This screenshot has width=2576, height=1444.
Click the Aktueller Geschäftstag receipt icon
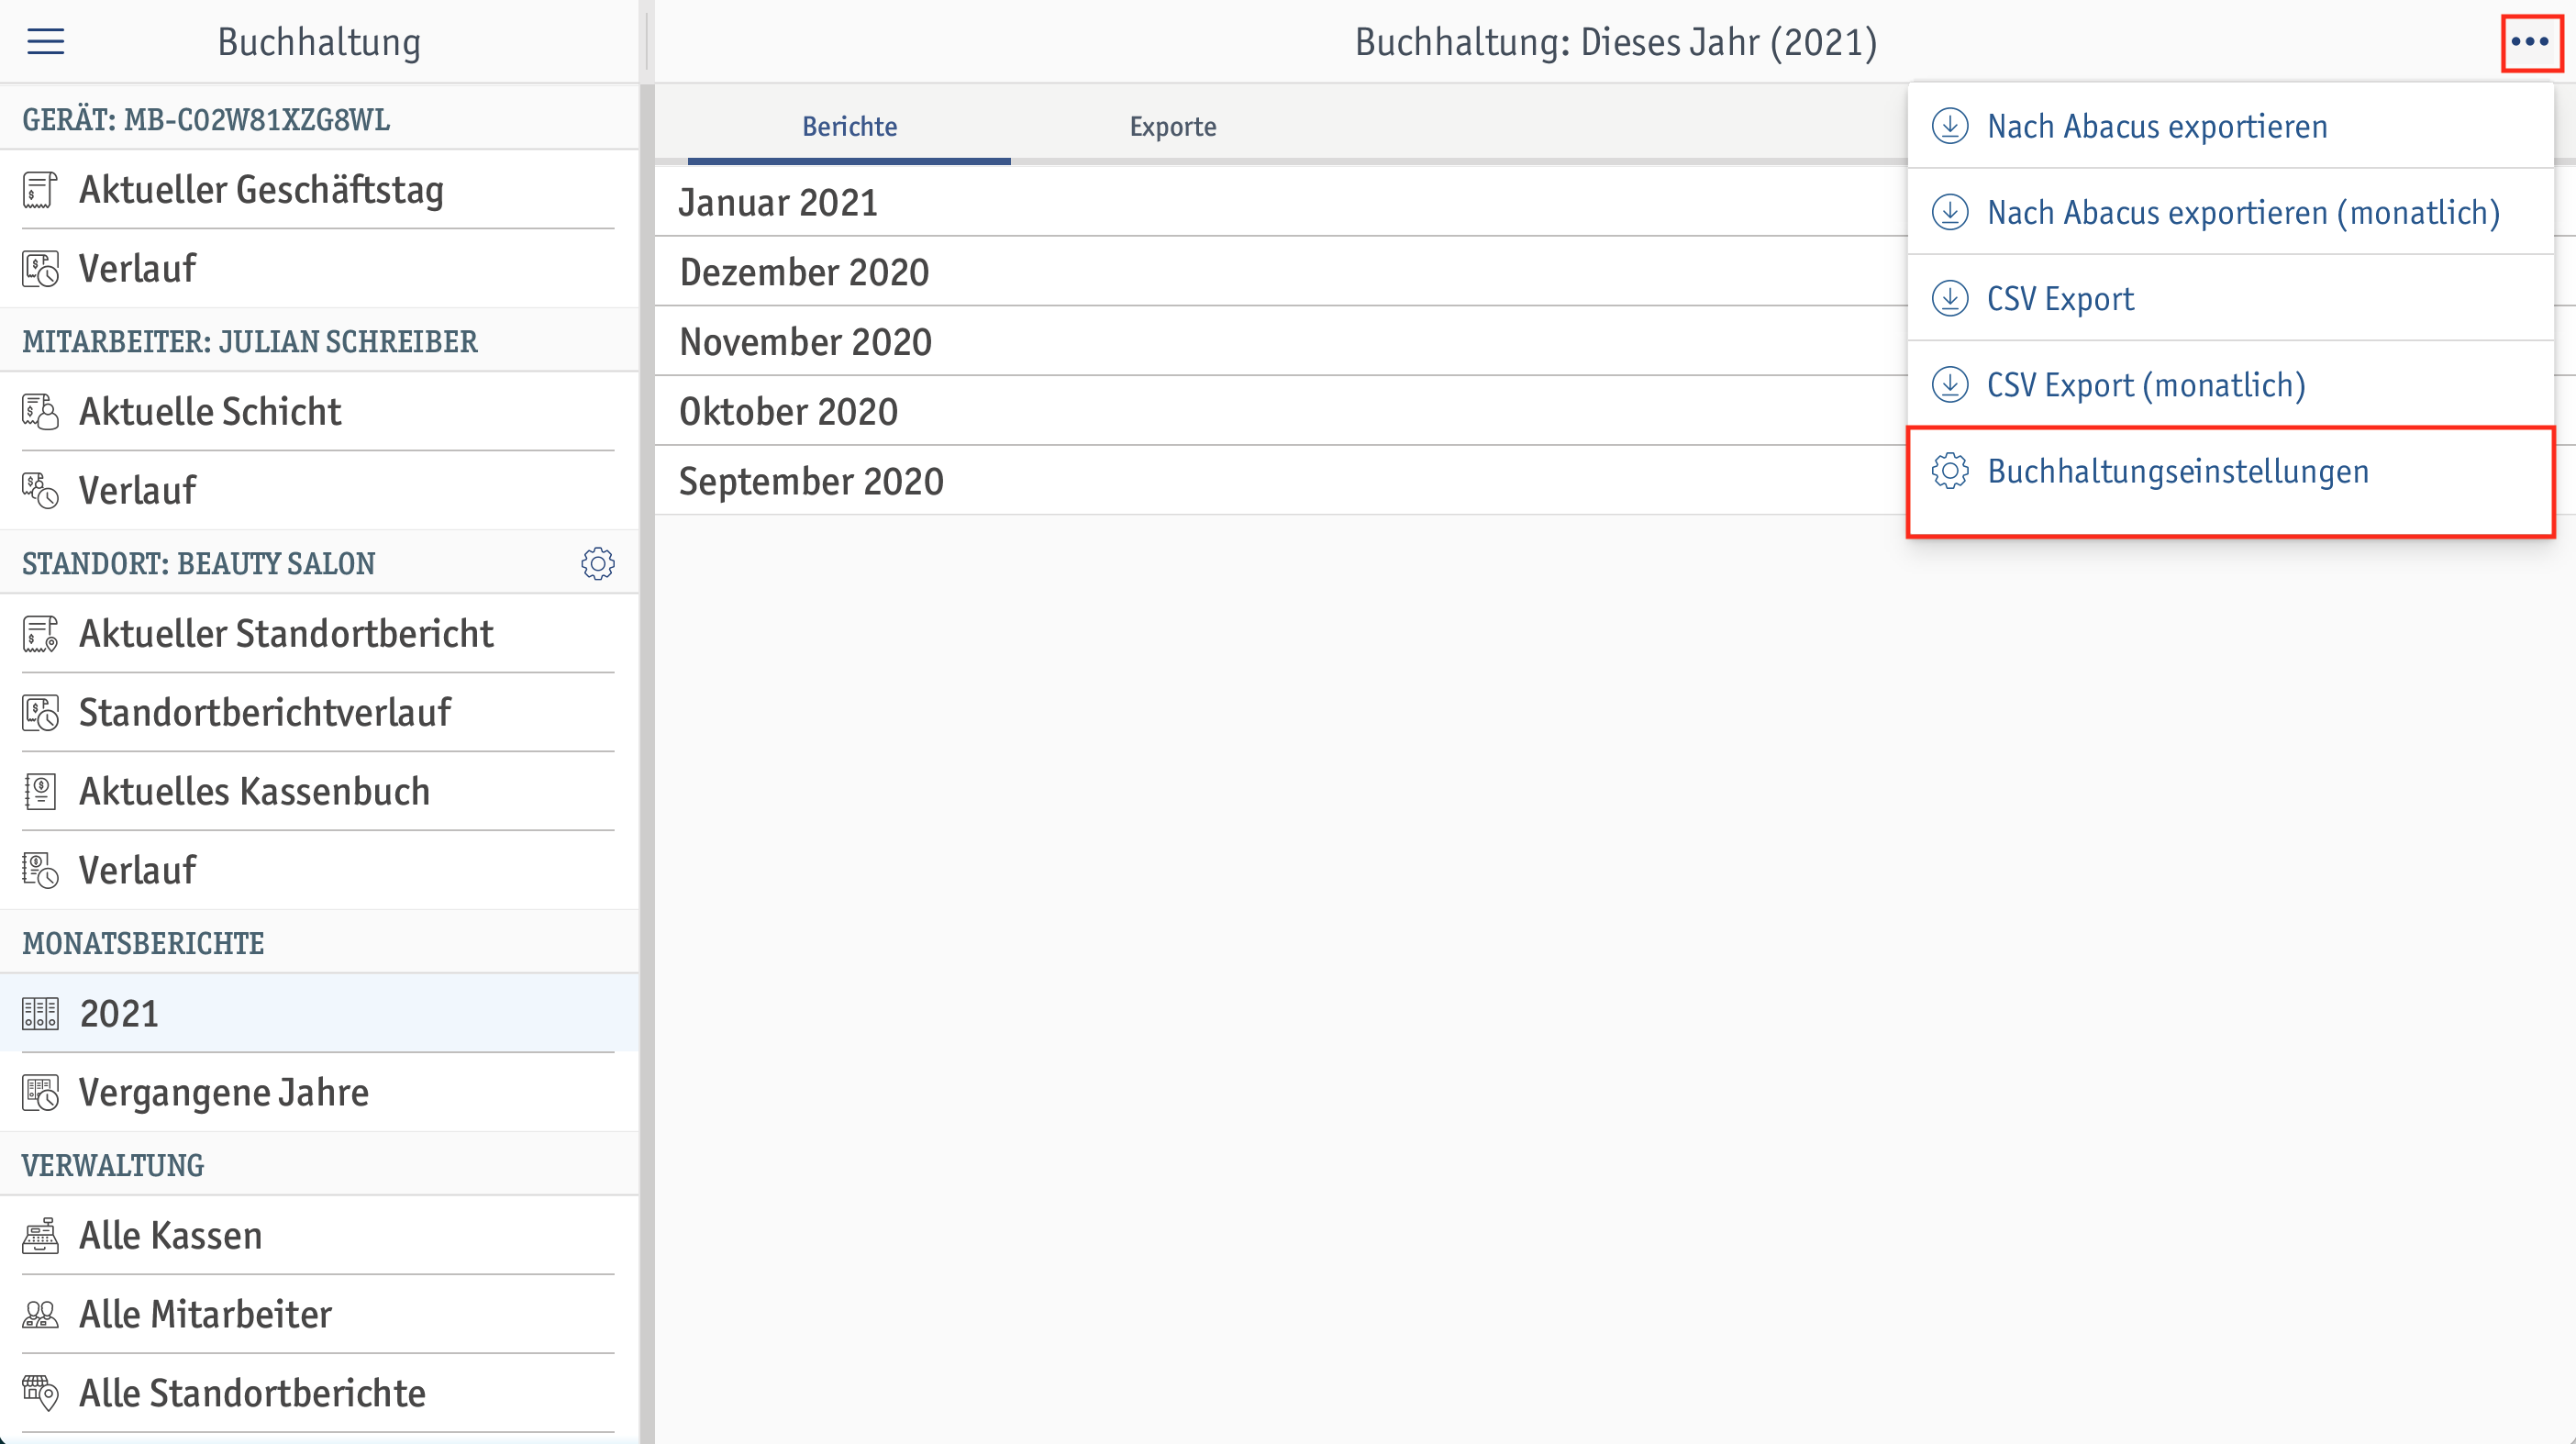coord(40,190)
